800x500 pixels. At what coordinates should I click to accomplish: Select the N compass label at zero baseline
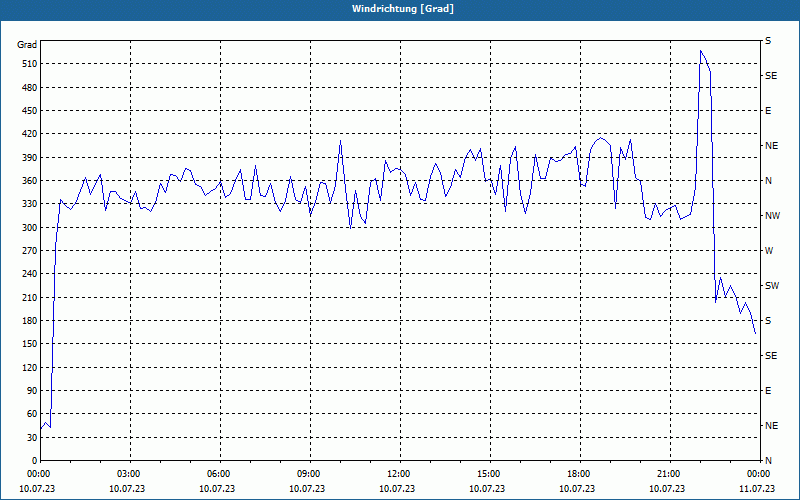[768, 461]
